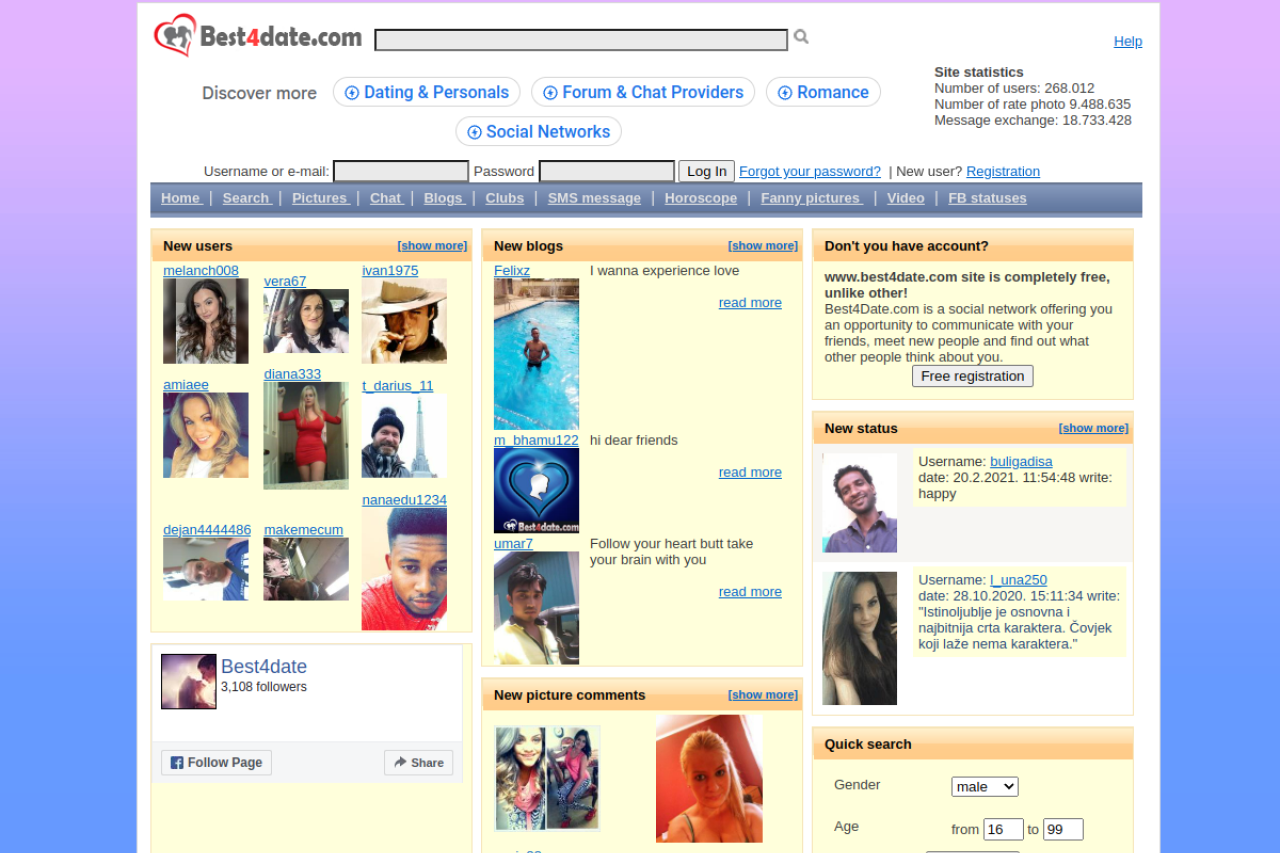Open the l_una250 username link
The width and height of the screenshot is (1280, 853).
tap(1018, 580)
